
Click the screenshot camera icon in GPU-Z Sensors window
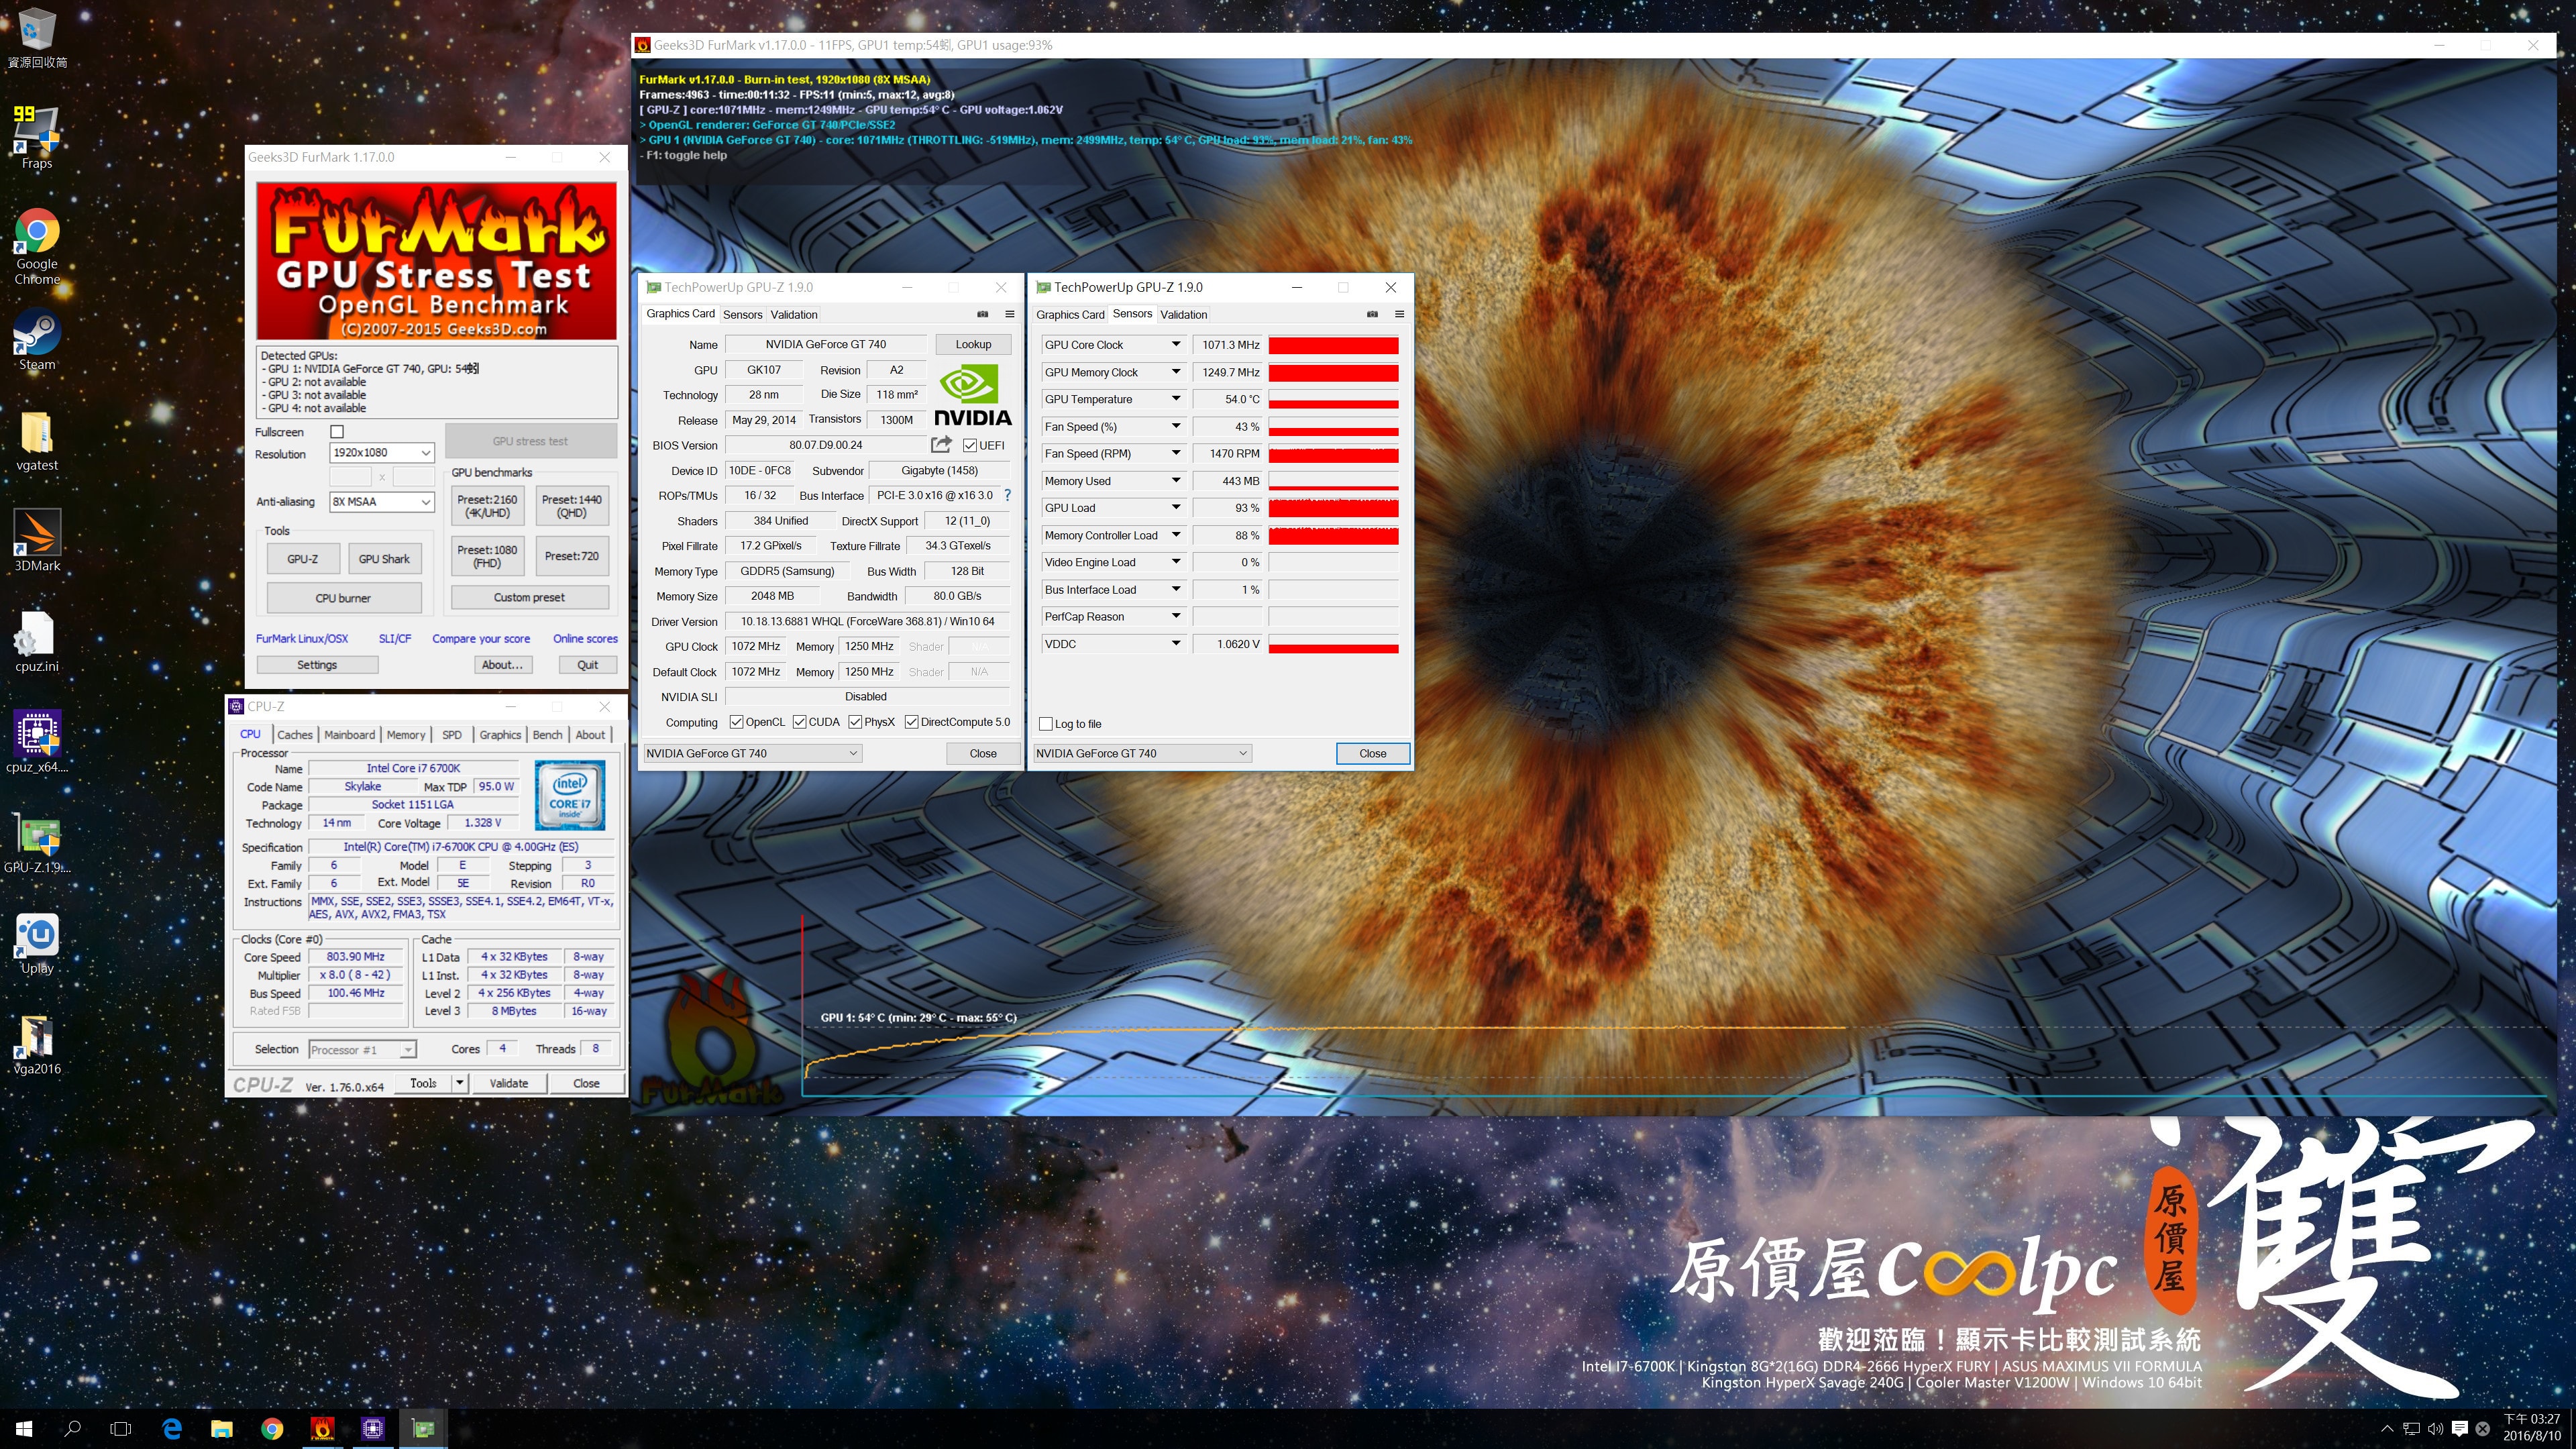[1372, 314]
